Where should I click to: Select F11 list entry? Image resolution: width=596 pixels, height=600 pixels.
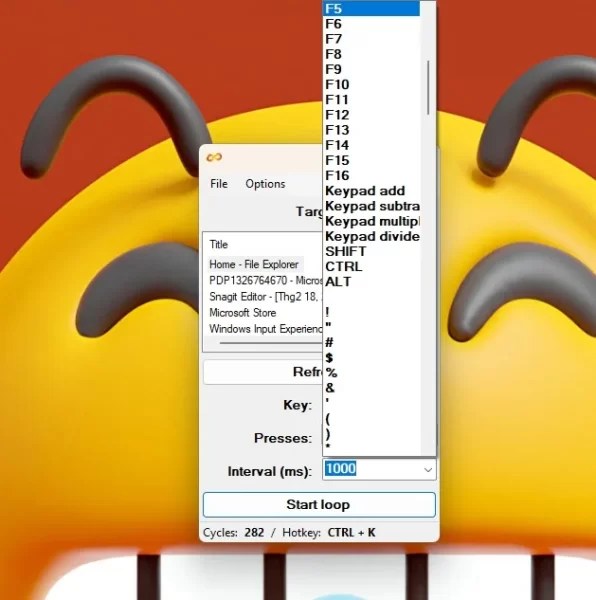coord(371,99)
